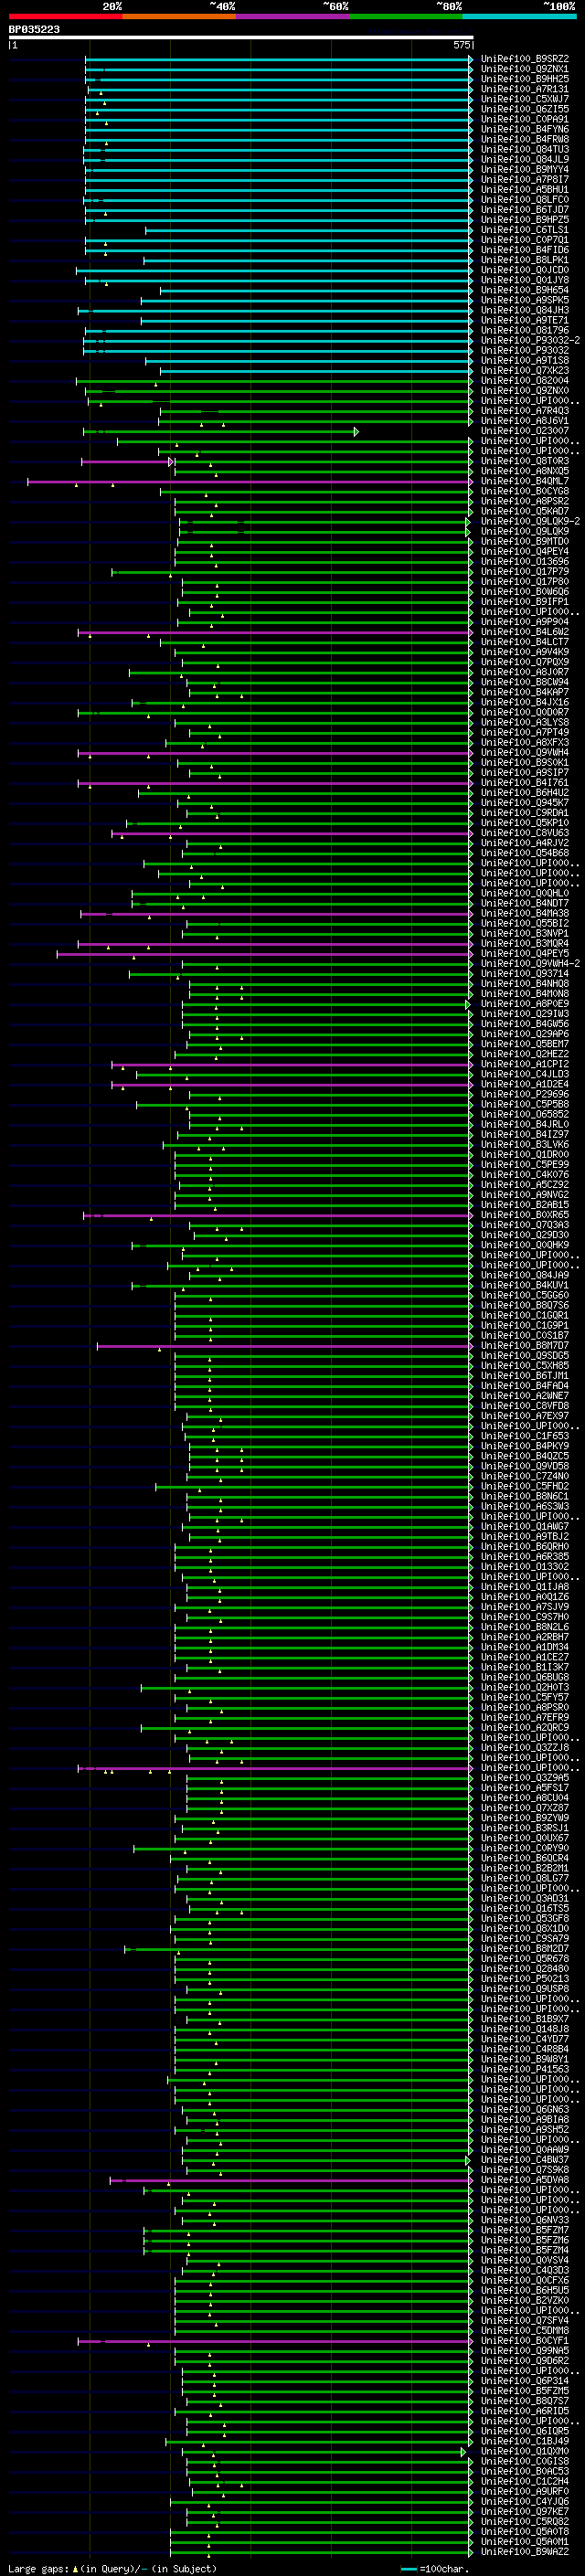Click hit label UniRef100_Q9VWH4

pyautogui.click(x=524, y=753)
